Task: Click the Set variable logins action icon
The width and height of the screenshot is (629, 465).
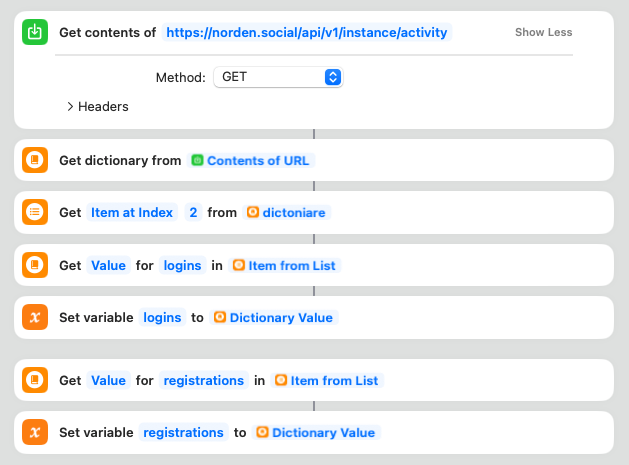Action: coord(35,317)
